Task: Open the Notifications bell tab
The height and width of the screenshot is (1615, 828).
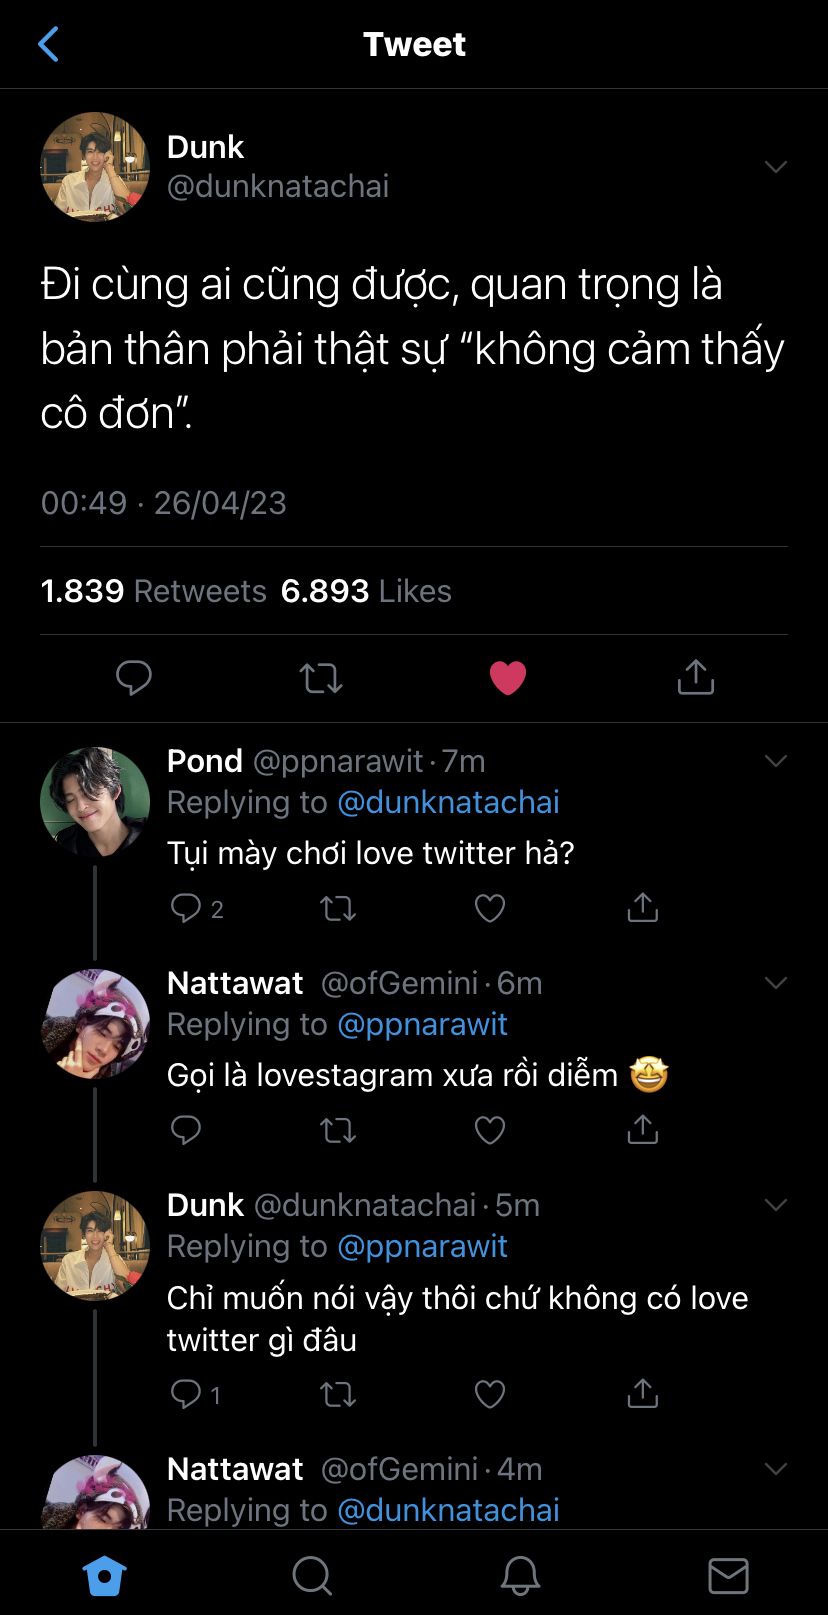Action: 520,1576
